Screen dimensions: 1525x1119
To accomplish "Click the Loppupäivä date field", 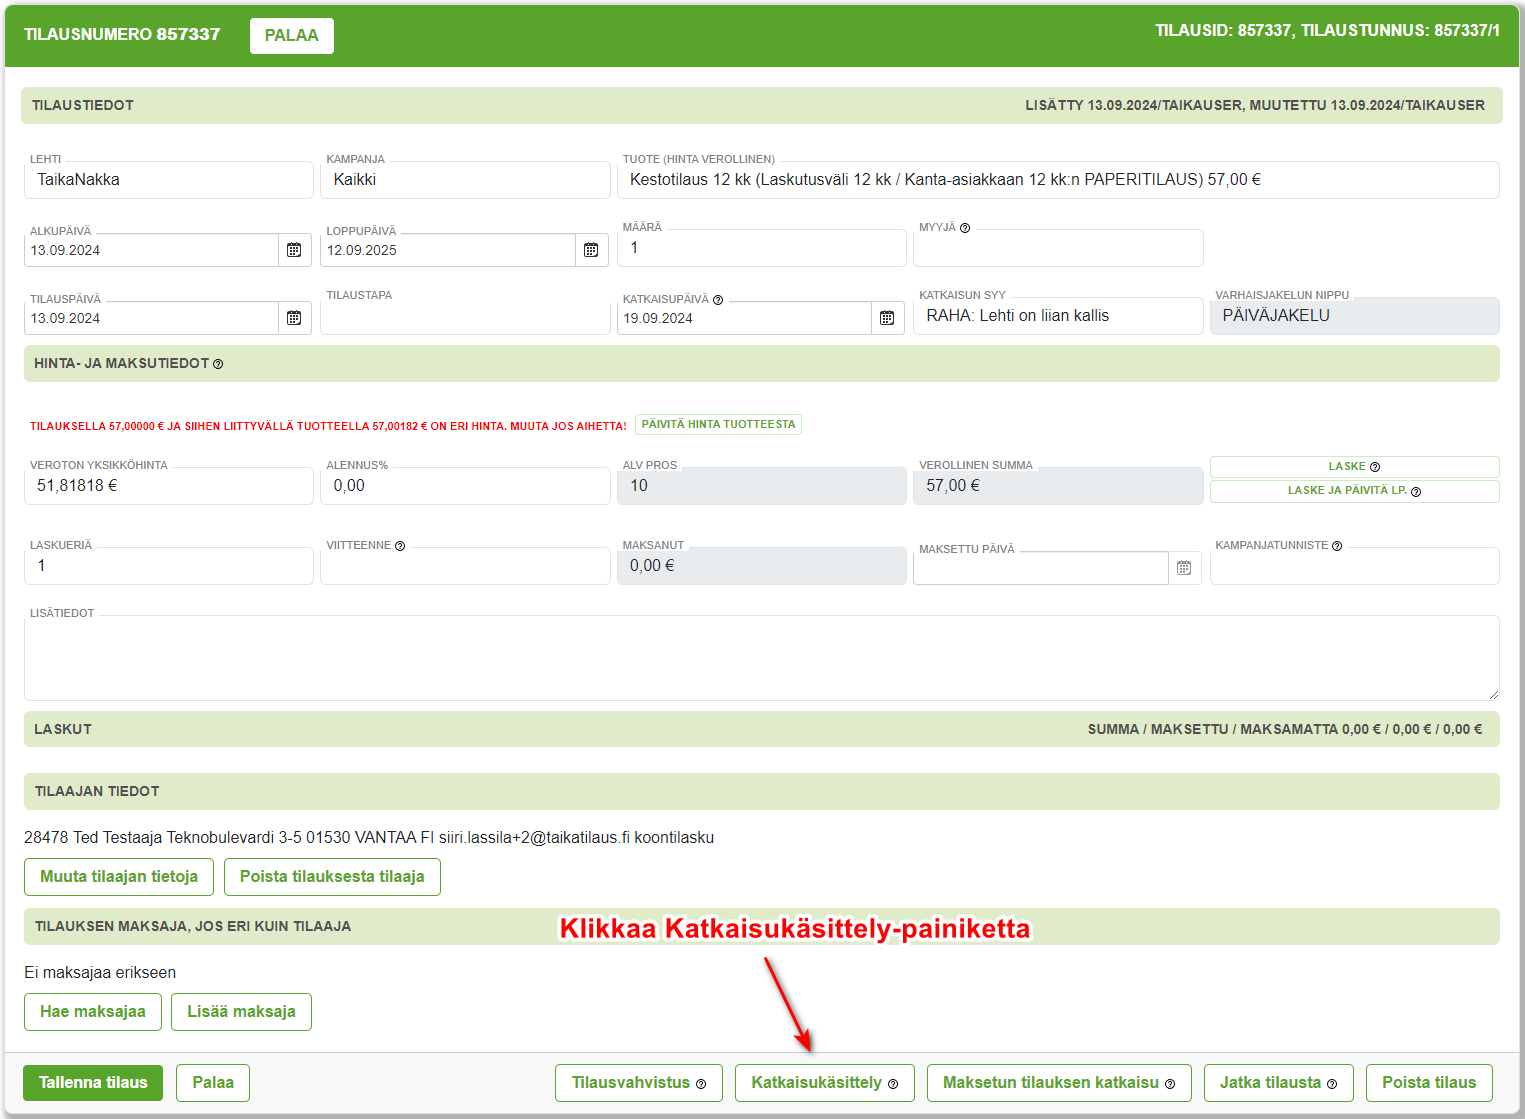I will tap(448, 250).
